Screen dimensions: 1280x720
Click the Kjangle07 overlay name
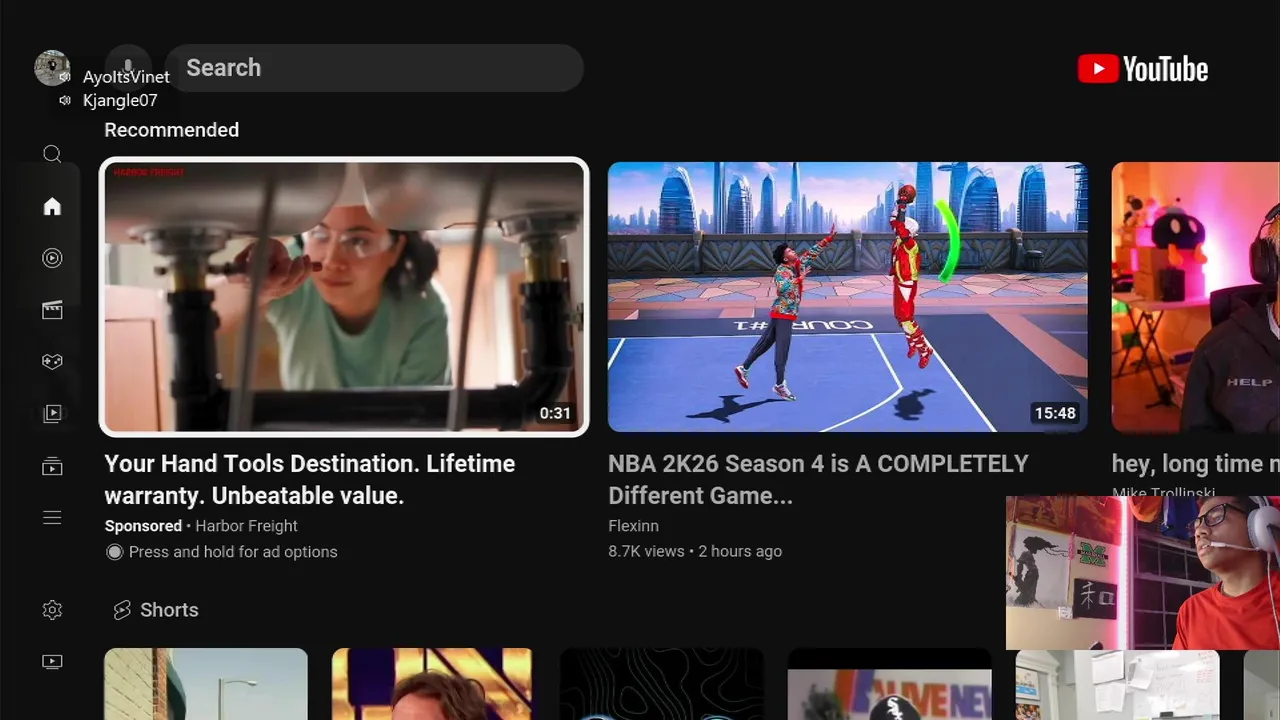coord(120,100)
